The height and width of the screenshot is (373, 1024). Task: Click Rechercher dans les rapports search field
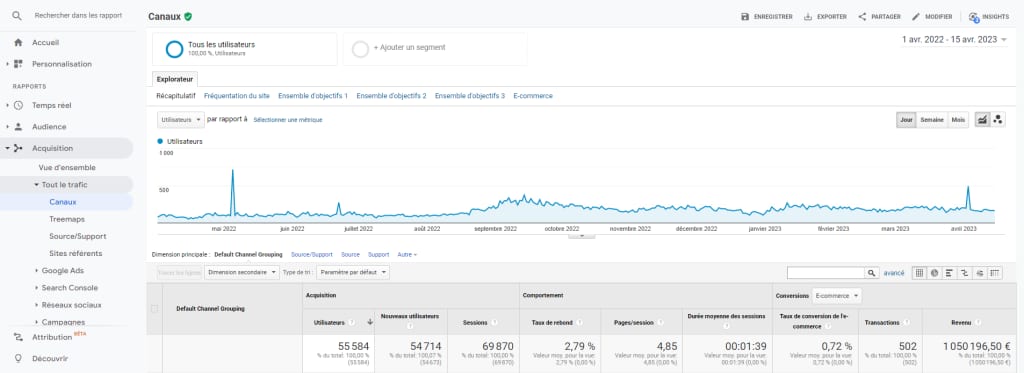pos(78,15)
